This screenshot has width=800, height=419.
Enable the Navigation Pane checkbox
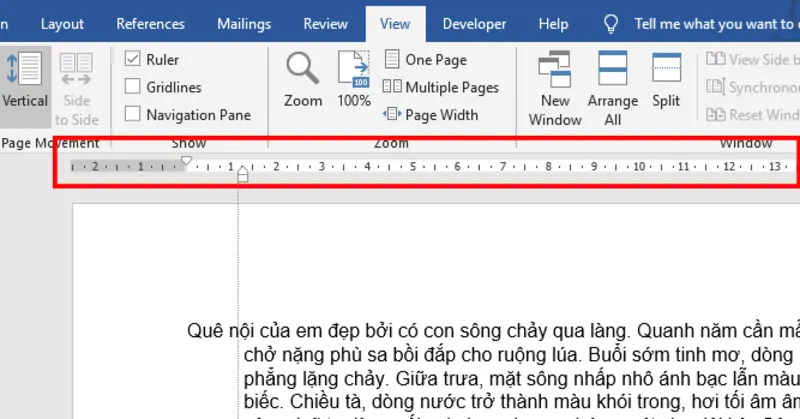coord(132,114)
